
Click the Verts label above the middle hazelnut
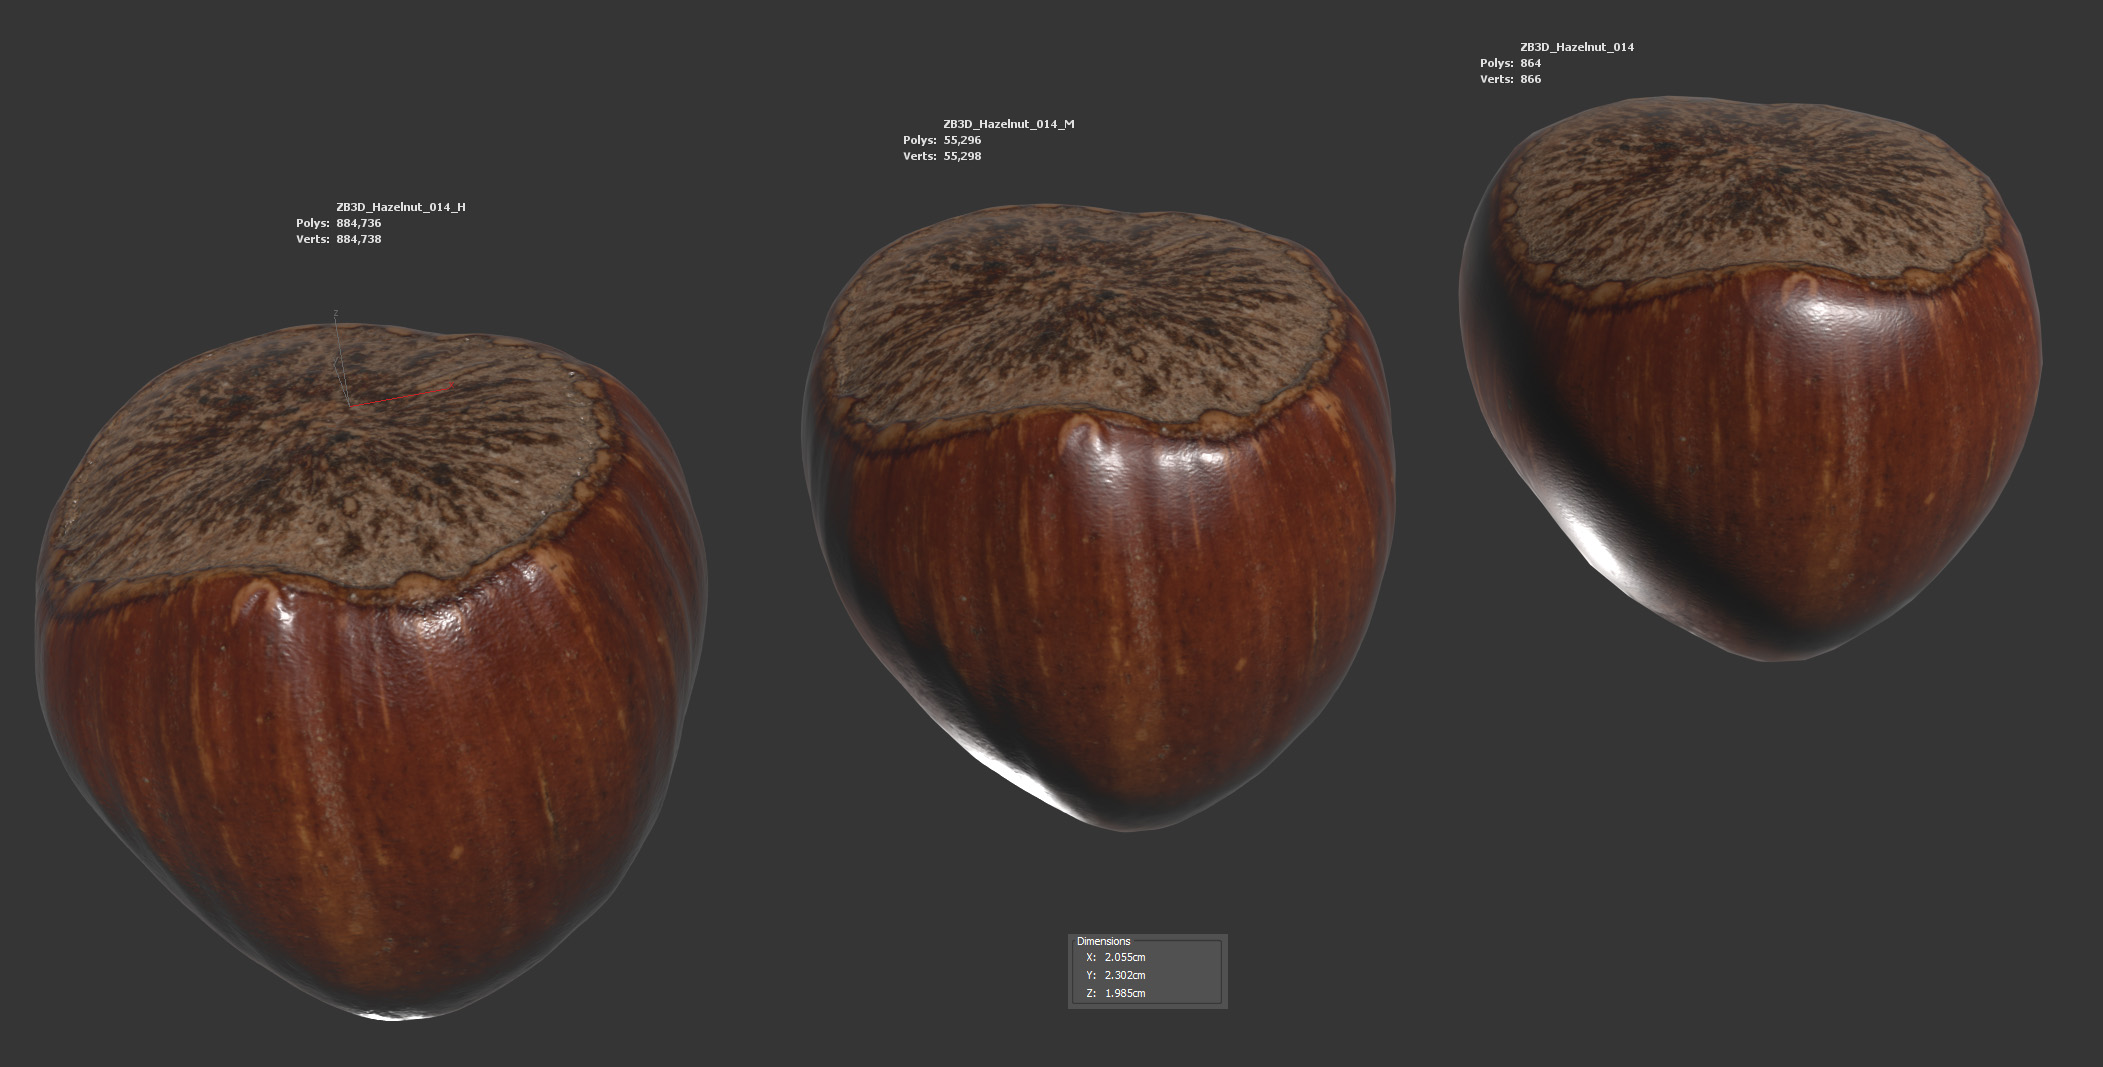point(920,156)
